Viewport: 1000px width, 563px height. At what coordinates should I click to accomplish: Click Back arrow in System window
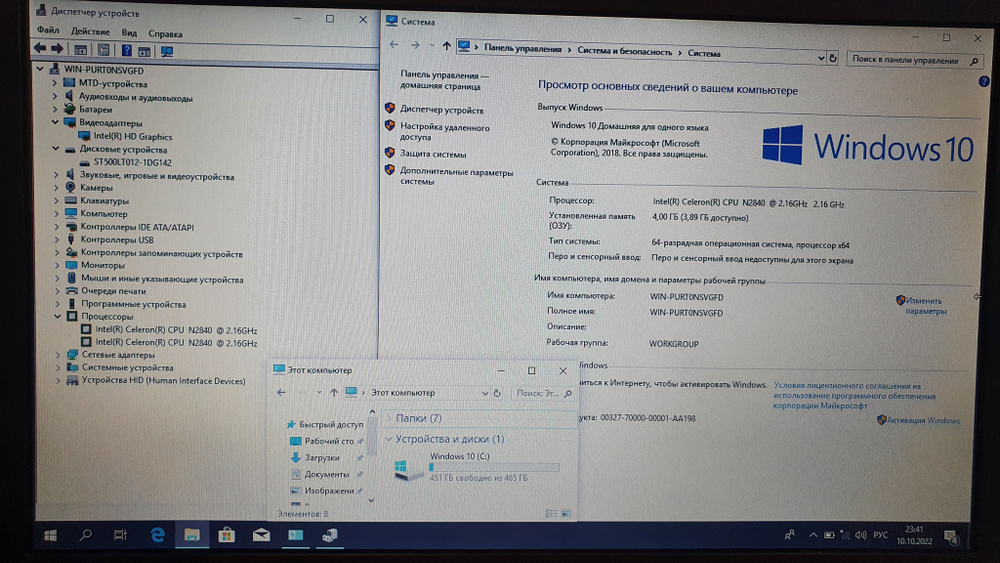click(393, 44)
